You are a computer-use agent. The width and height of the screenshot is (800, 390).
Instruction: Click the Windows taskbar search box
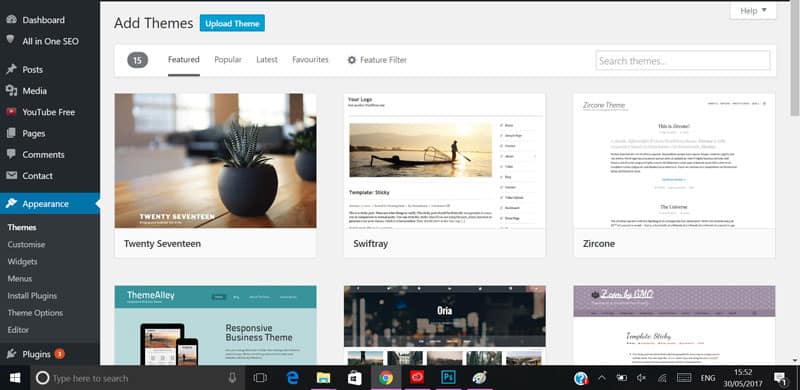[x=138, y=378]
